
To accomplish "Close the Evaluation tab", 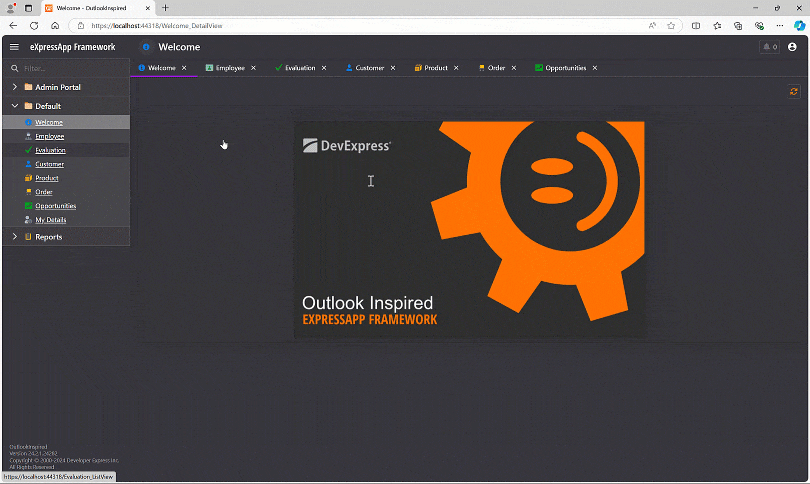I will pos(325,68).
